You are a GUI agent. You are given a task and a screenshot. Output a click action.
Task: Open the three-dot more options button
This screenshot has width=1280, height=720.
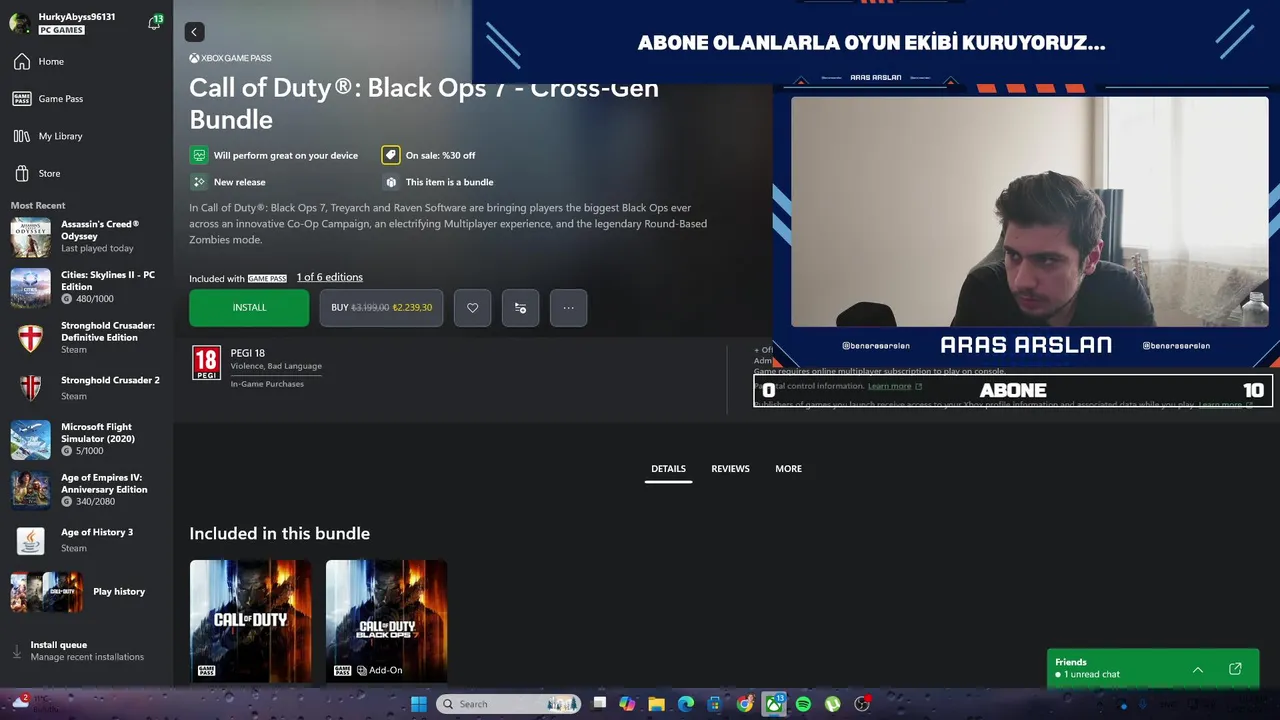[568, 308]
